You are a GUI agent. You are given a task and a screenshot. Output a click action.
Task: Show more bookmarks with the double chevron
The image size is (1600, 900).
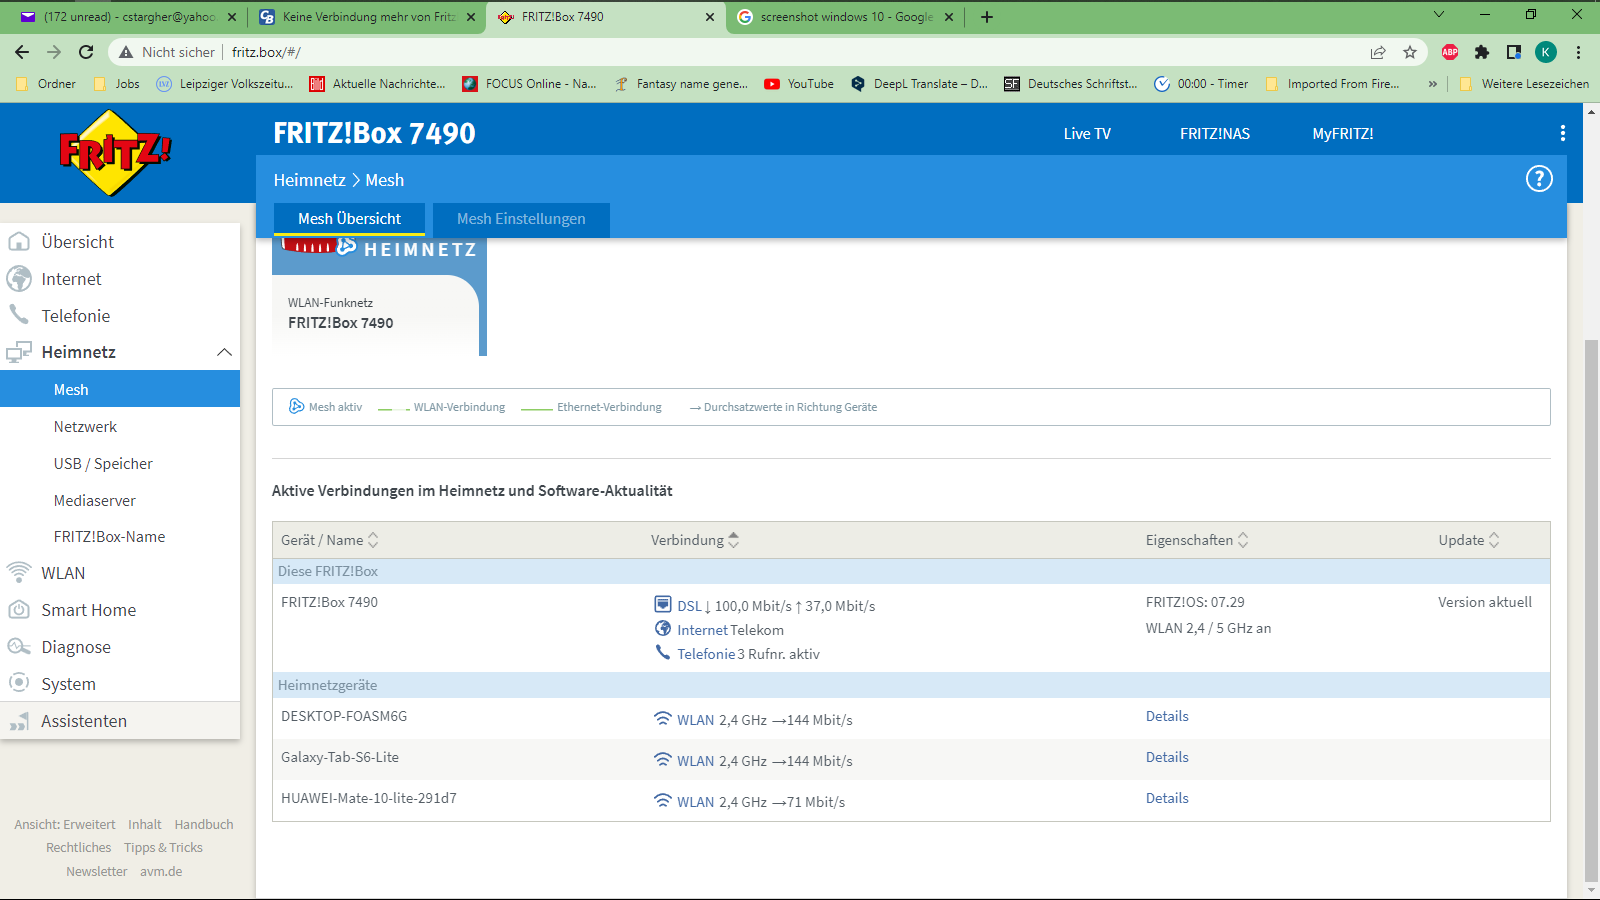pos(1433,84)
